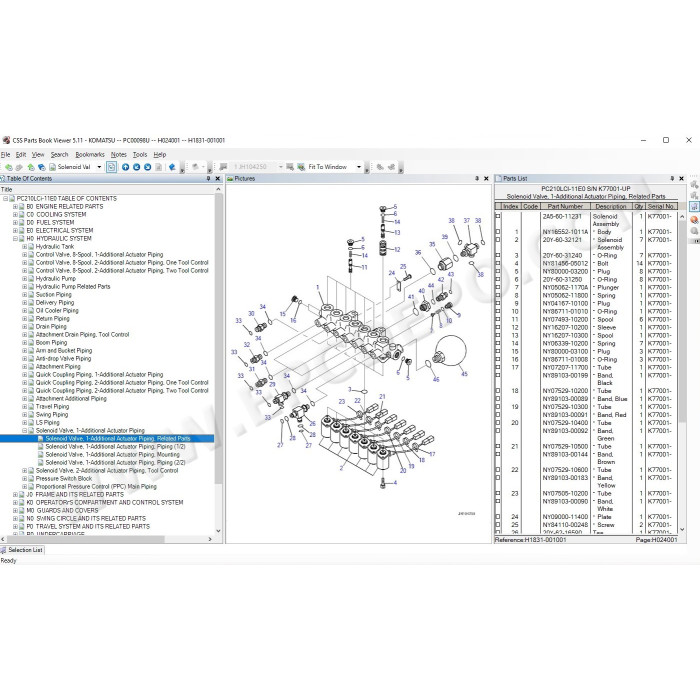The width and height of the screenshot is (700, 700).
Task: Click the blue circle up-arrow icon
Action: pos(125,167)
